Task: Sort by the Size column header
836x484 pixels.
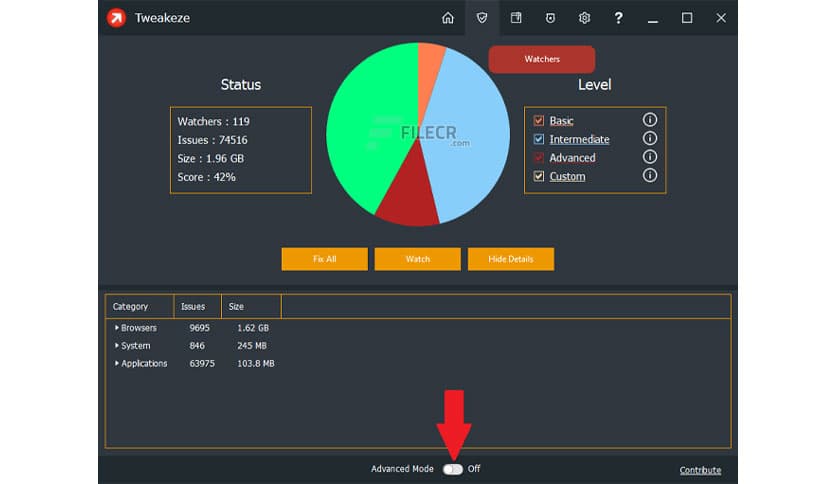Action: pos(251,306)
